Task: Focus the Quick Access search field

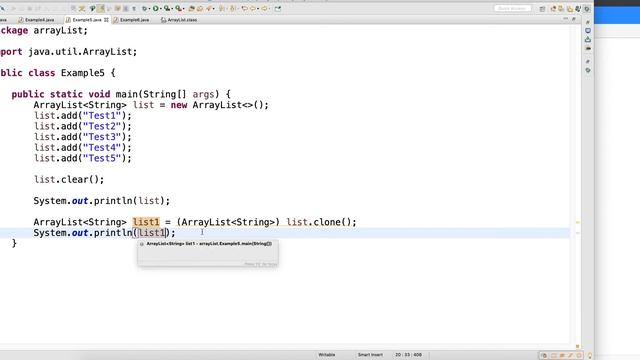Action: coord(513,8)
